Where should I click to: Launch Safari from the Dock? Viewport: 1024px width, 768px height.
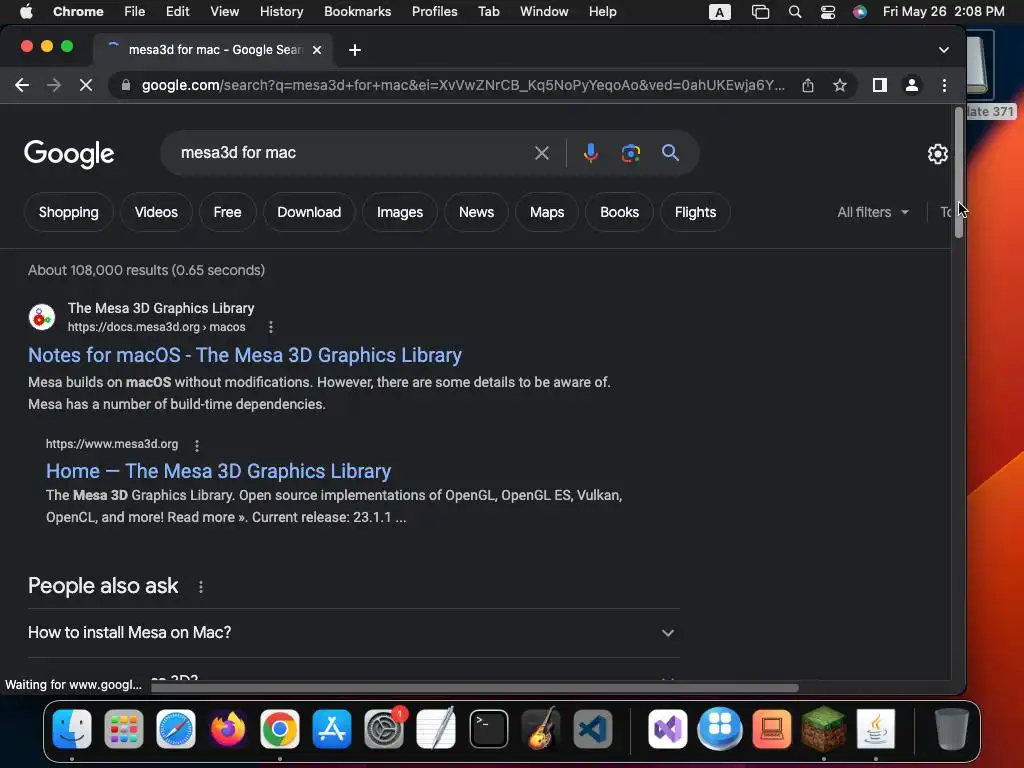point(176,729)
